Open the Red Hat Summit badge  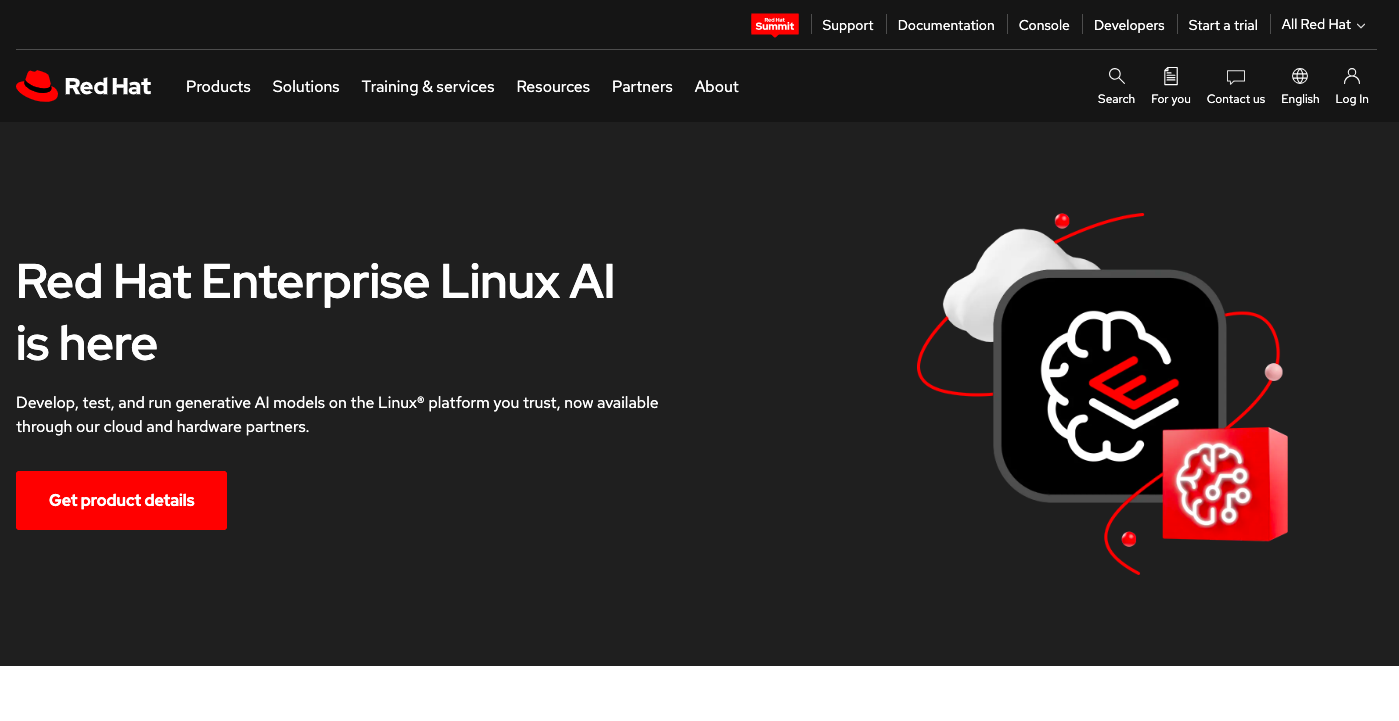pos(775,25)
